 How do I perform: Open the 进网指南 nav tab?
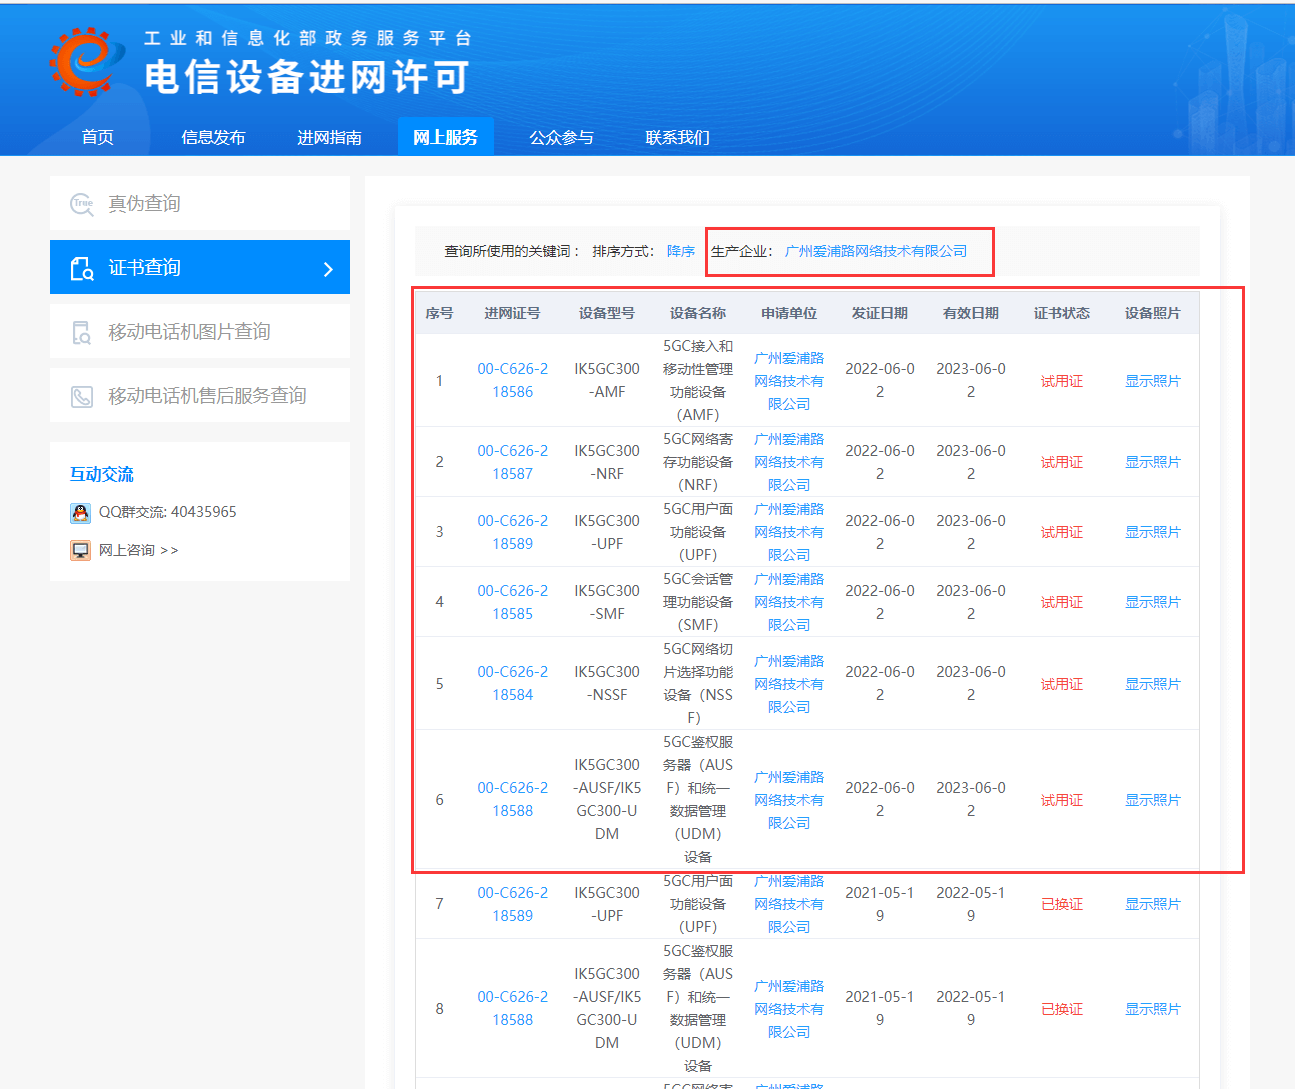tap(329, 137)
